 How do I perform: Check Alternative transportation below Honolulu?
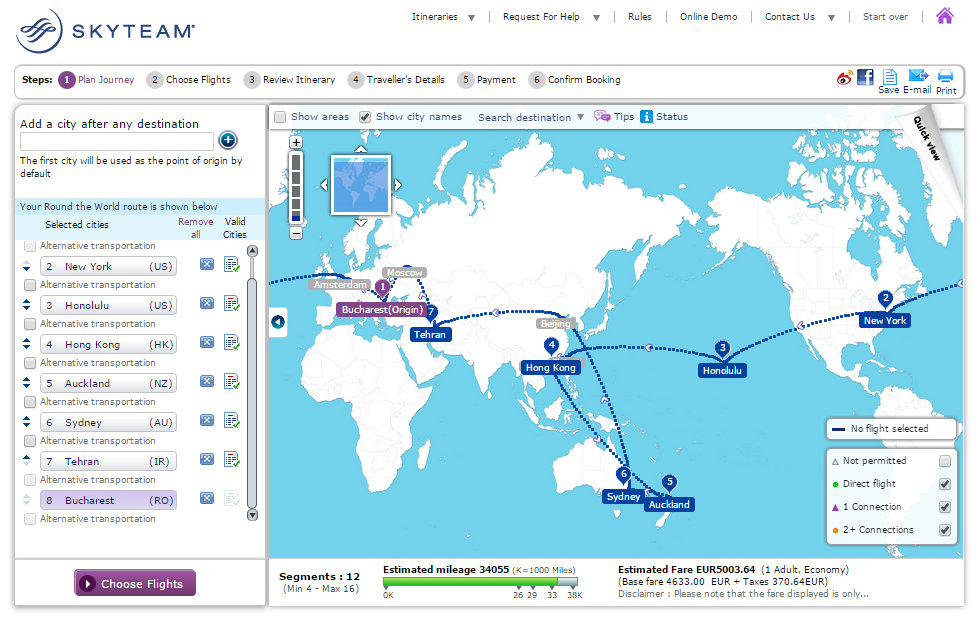tap(29, 324)
